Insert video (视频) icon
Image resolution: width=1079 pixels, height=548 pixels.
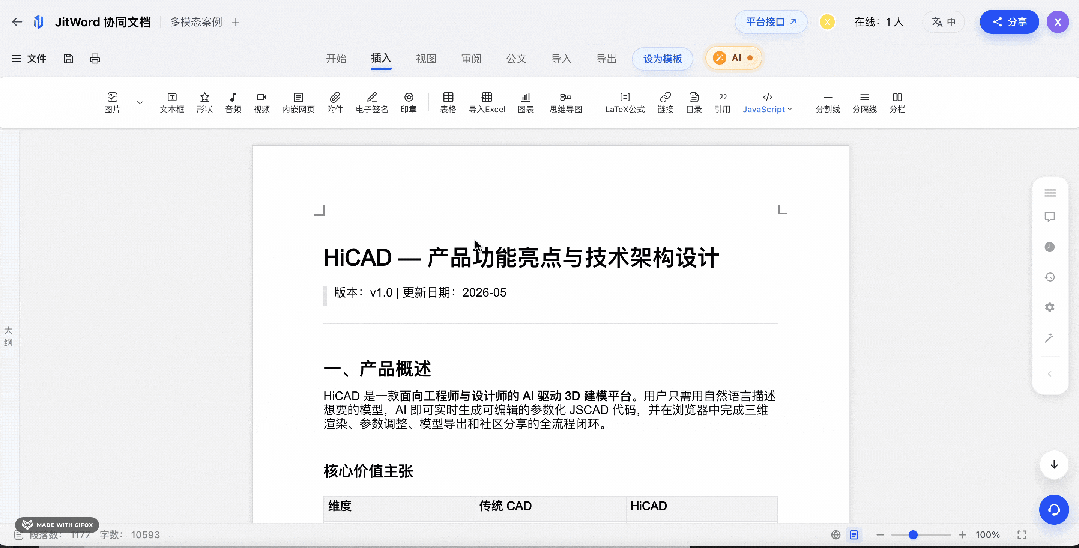pyautogui.click(x=261, y=97)
